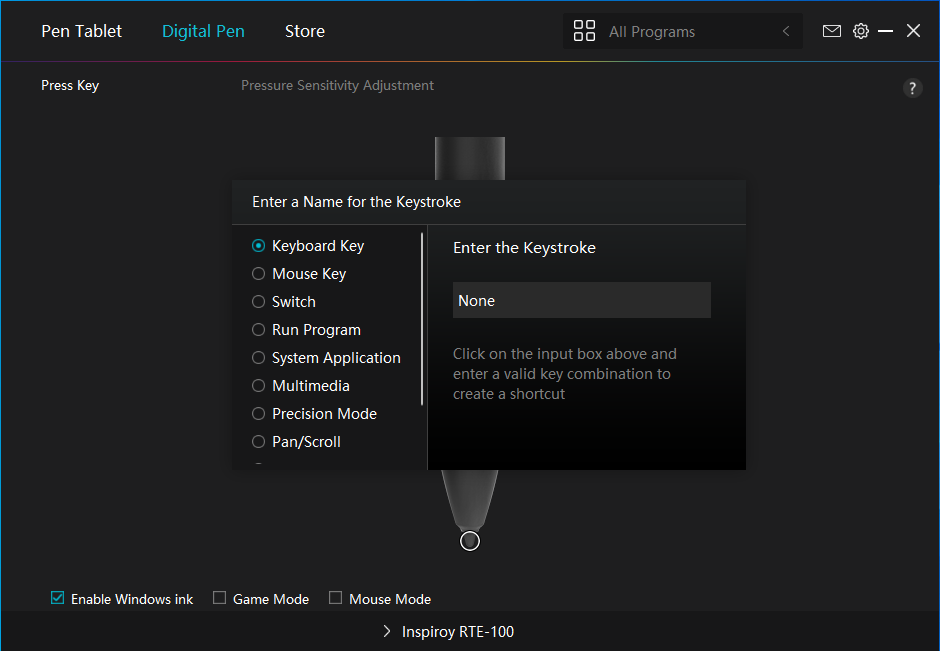
Task: Enable the Game Mode checkbox
Action: [x=219, y=599]
